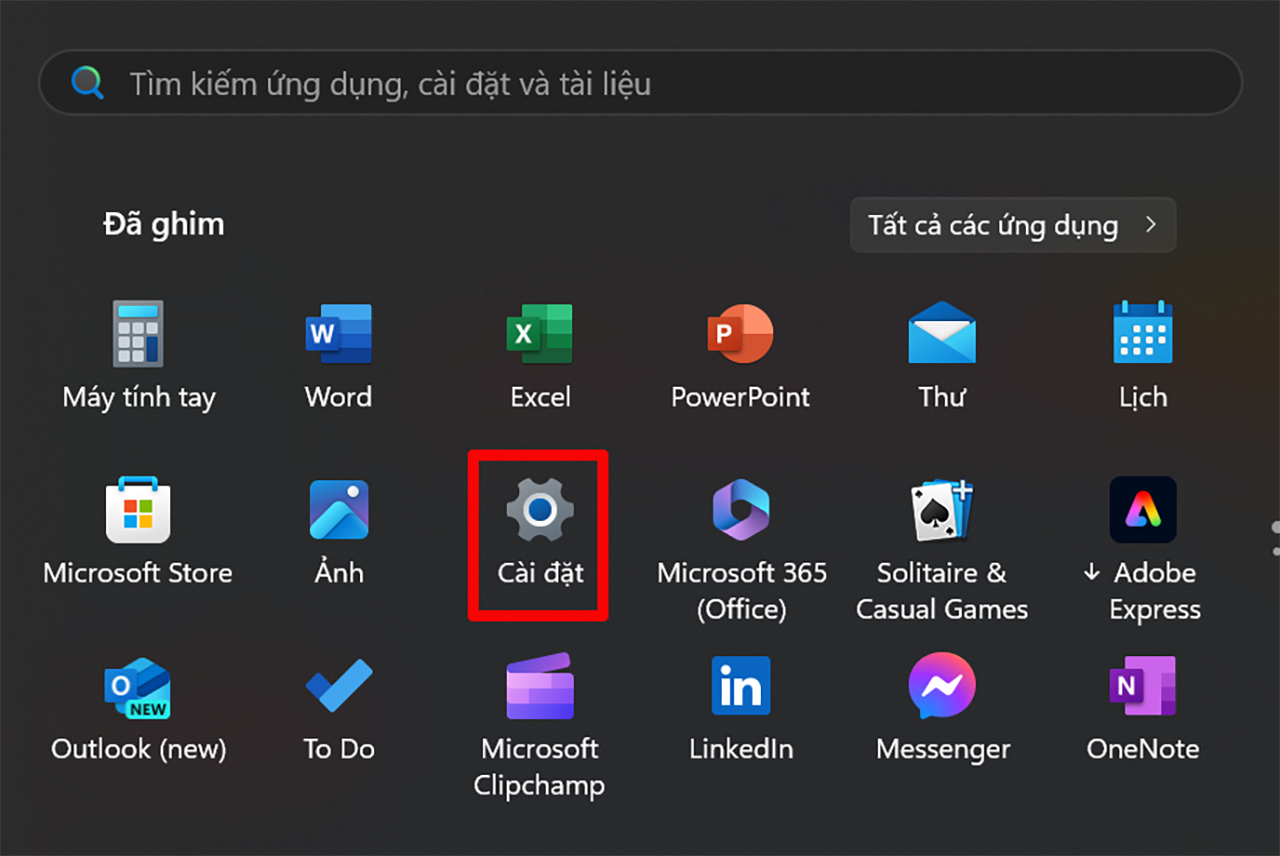The width and height of the screenshot is (1280, 856).
Task: Click the search input field
Action: coord(640,84)
